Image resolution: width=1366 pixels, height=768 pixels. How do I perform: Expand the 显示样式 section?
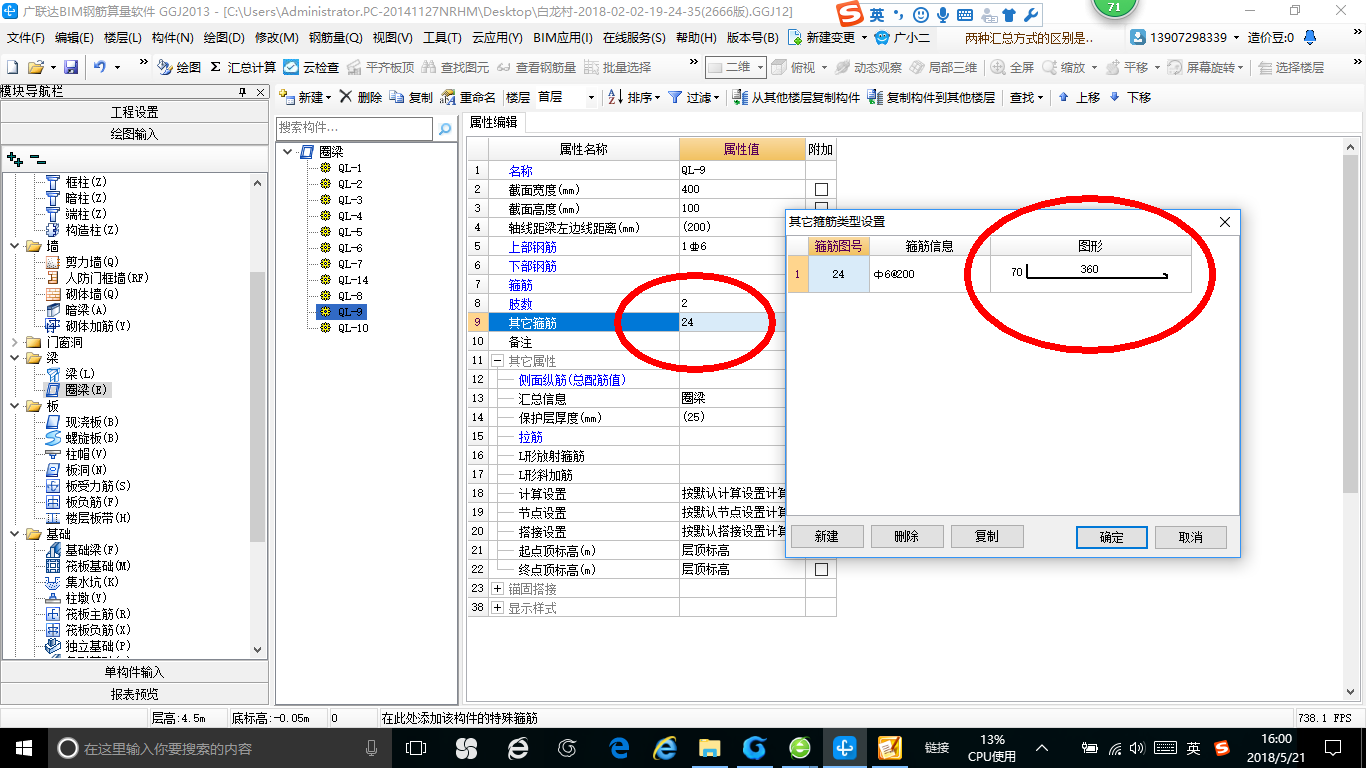click(x=497, y=608)
